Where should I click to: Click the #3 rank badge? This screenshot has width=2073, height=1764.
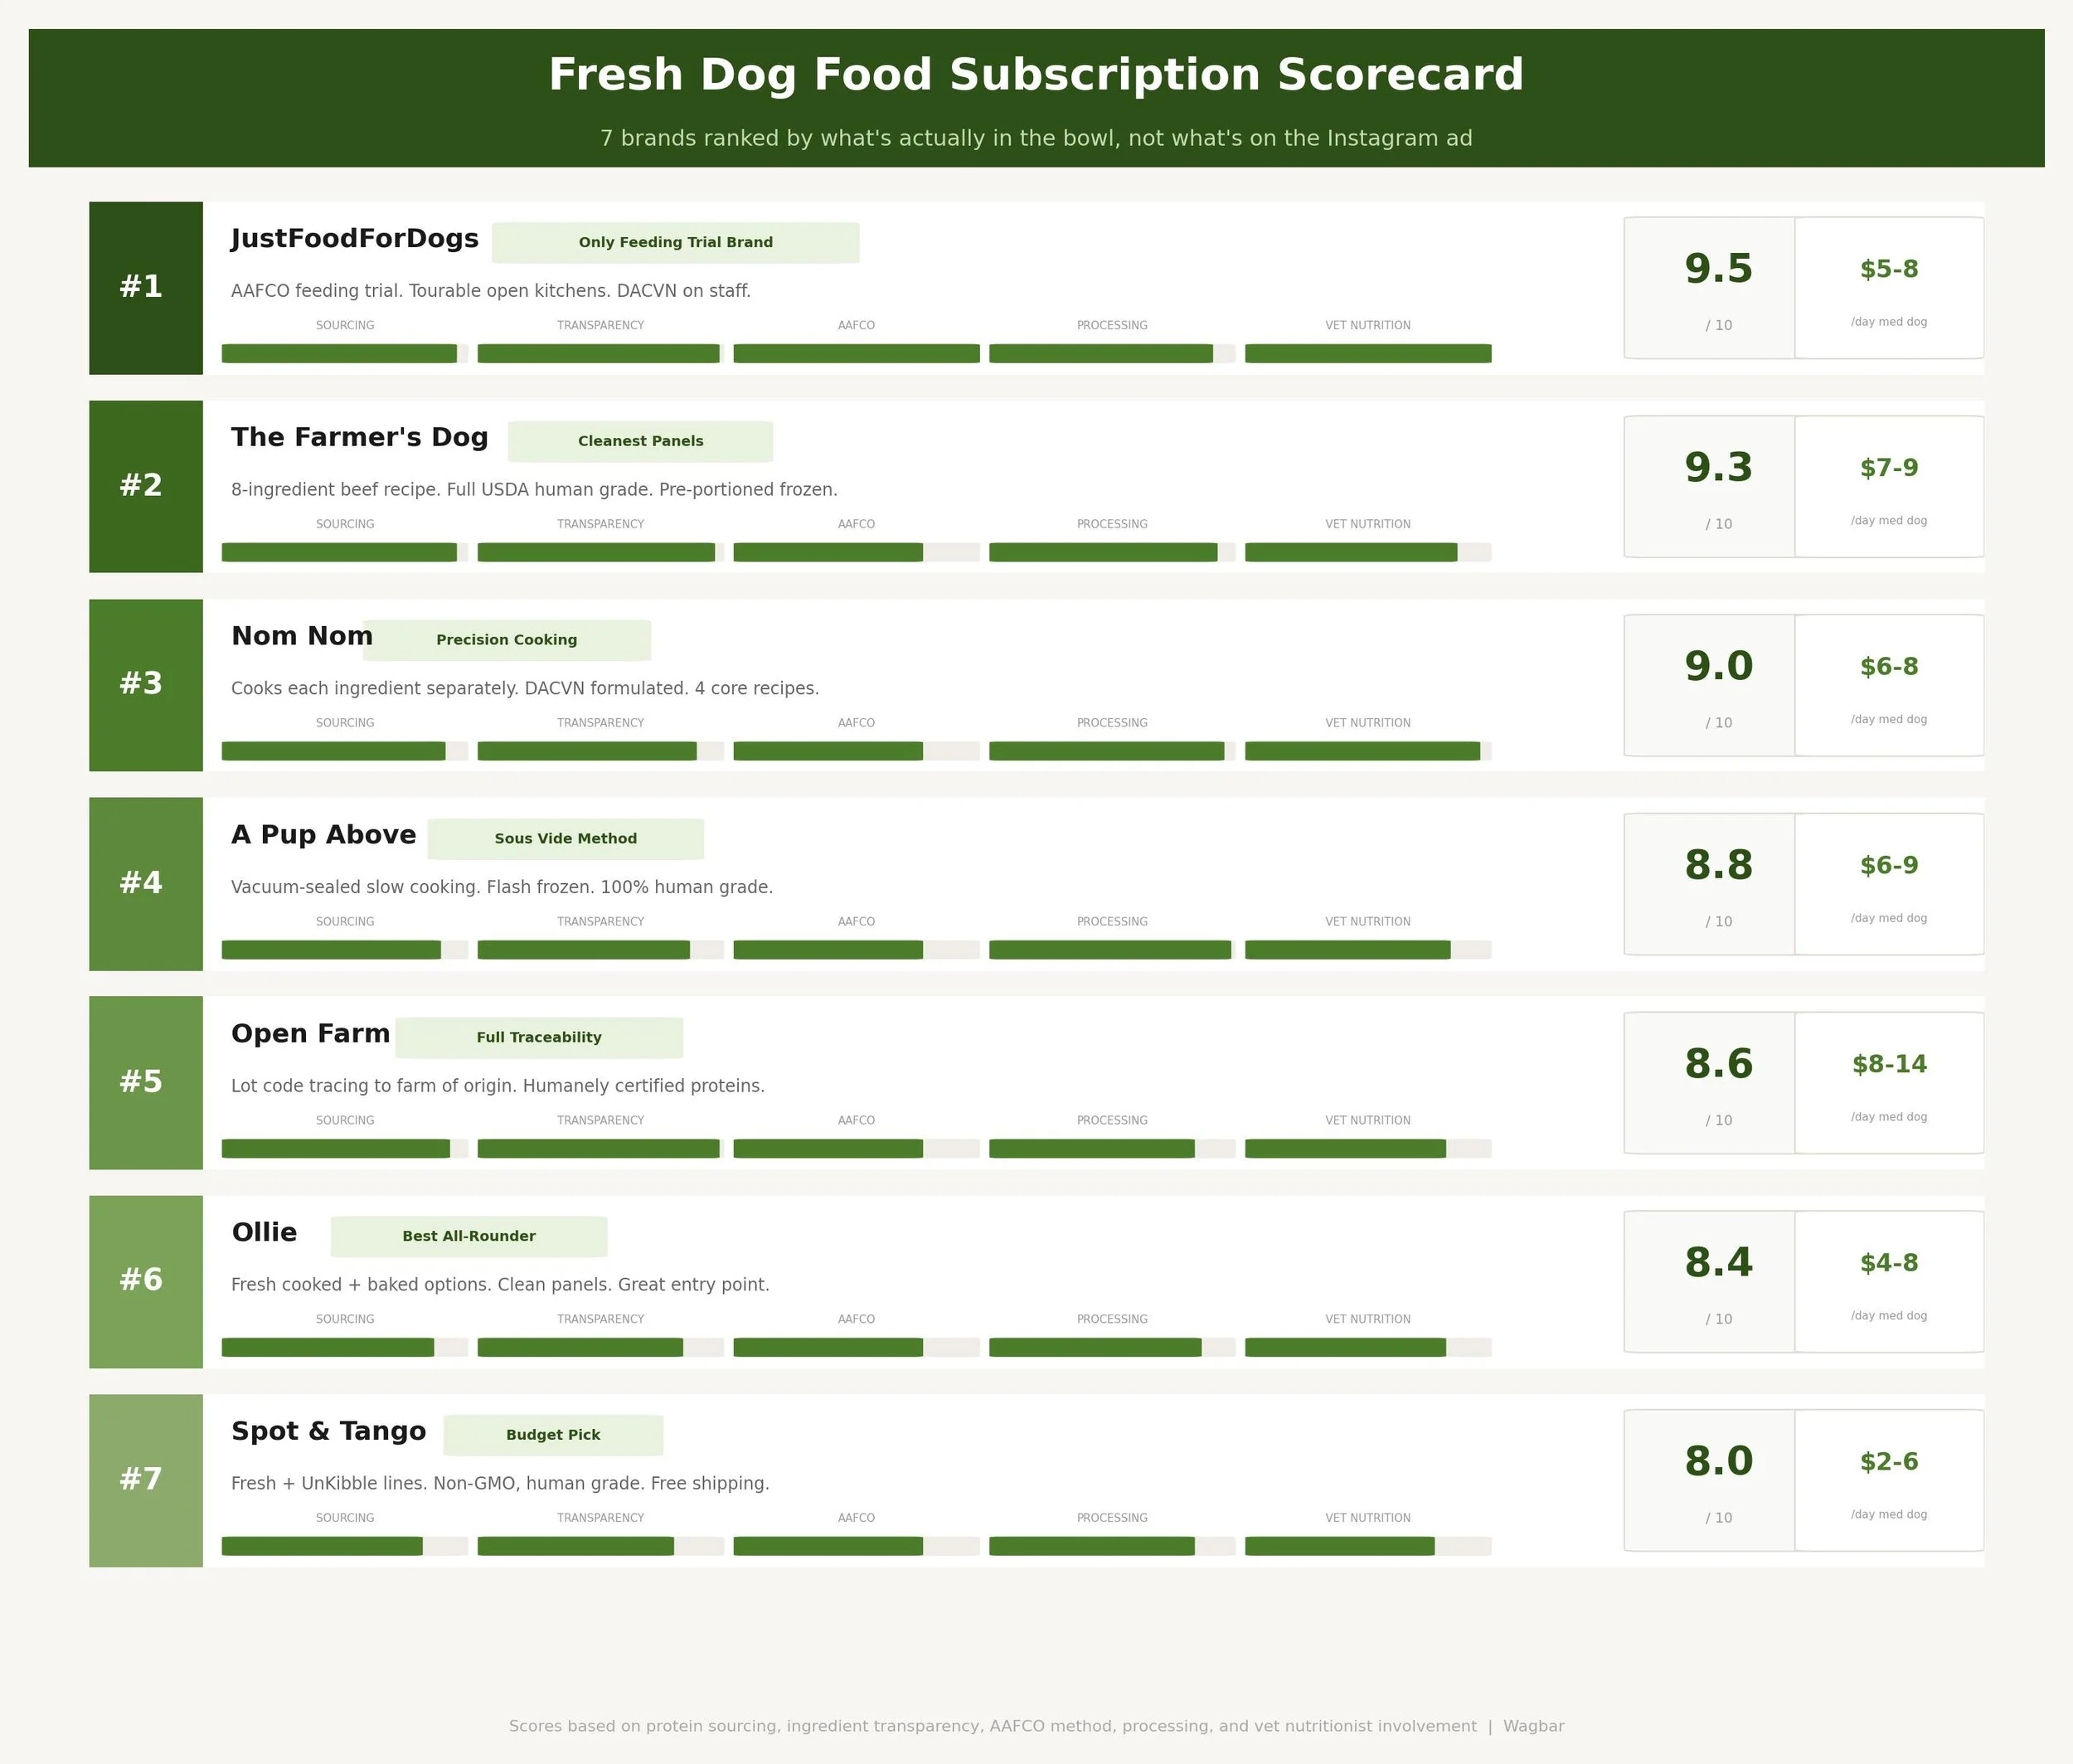[146, 685]
